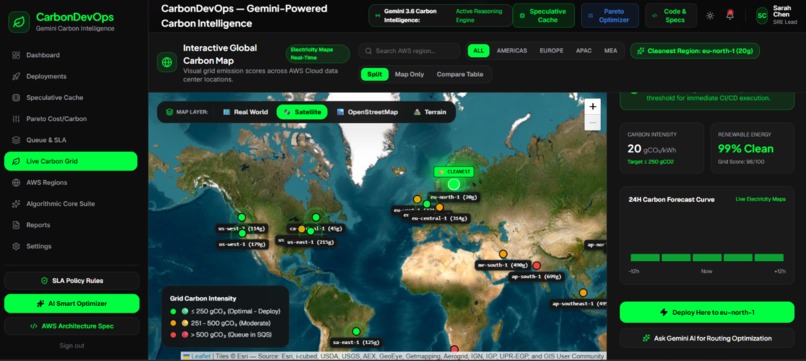The image size is (806, 361).
Task: Click the CLEANEST tag on map
Action: click(453, 172)
